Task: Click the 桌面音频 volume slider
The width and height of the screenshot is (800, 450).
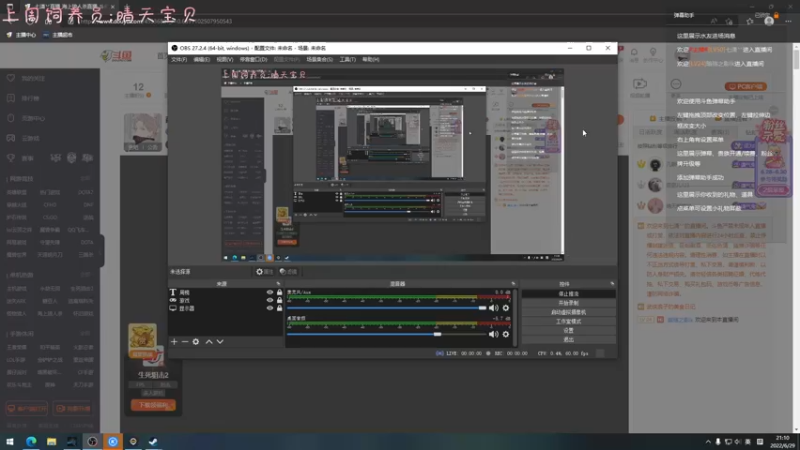Action: [x=386, y=334]
